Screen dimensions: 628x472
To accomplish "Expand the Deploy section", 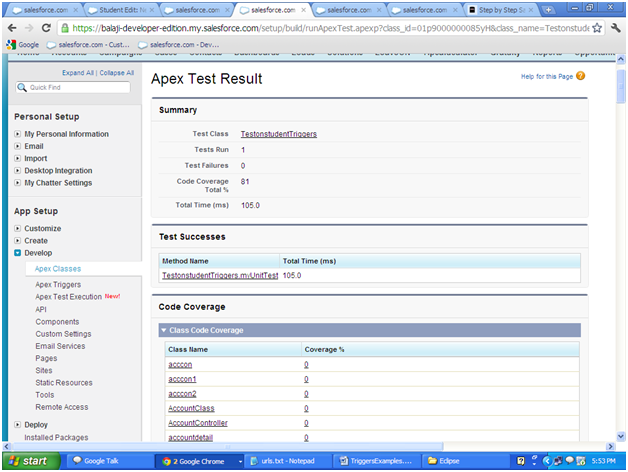I will point(18,425).
